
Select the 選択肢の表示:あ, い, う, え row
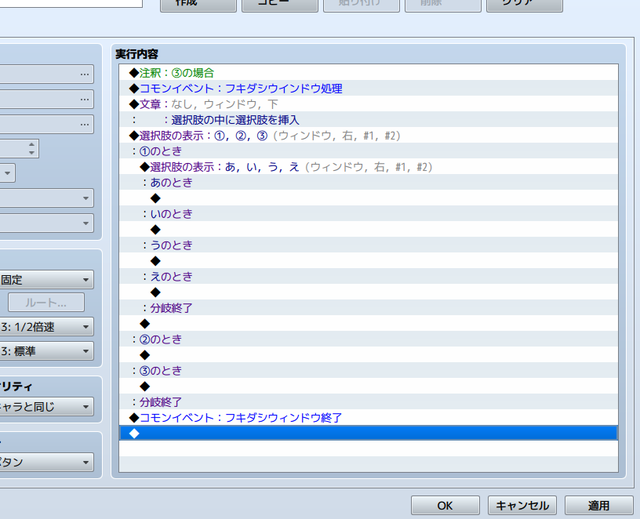tap(369, 167)
